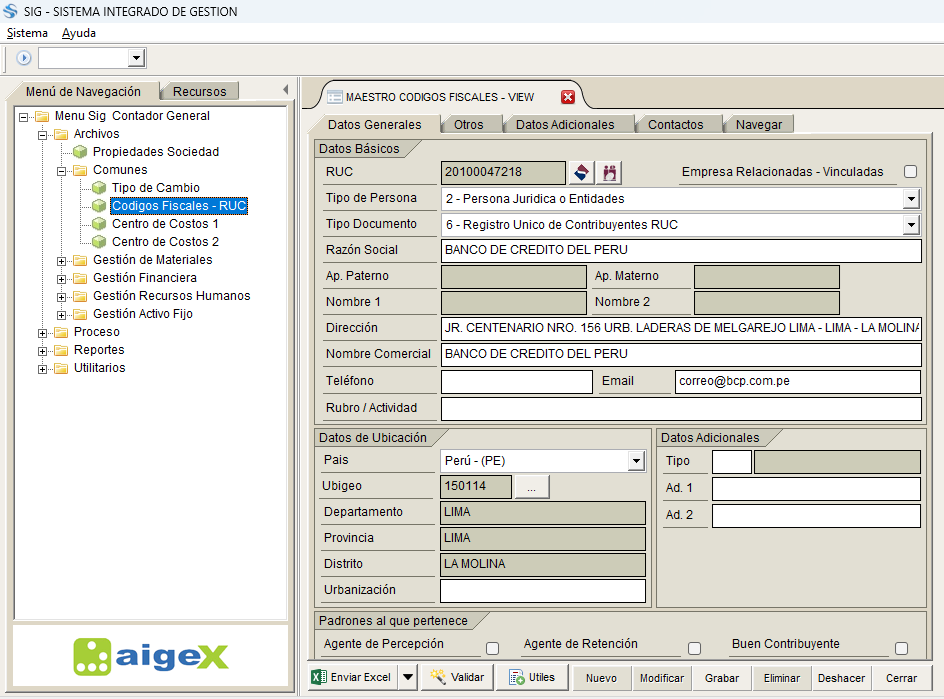Click the Comunes folder icon
The width and height of the screenshot is (944, 699).
(x=80, y=170)
